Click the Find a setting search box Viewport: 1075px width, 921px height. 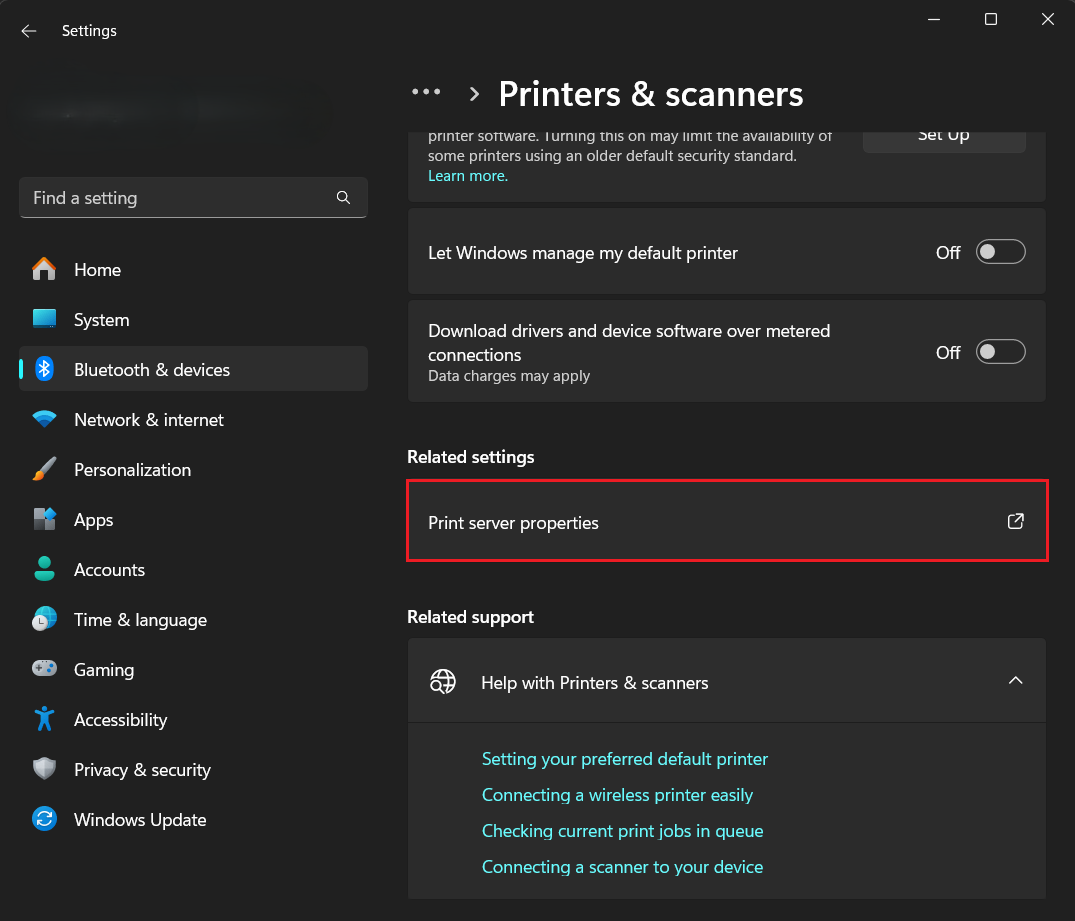[x=180, y=198]
